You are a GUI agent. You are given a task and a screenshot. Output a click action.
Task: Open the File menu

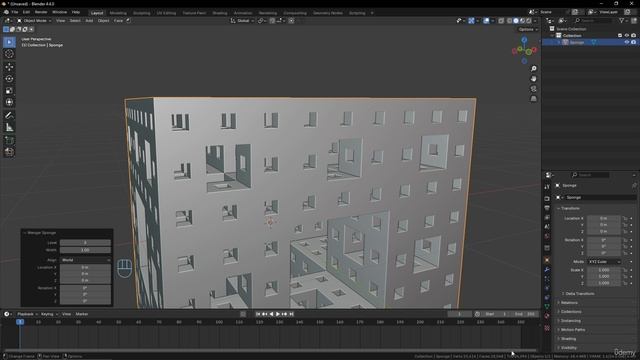click(15, 12)
